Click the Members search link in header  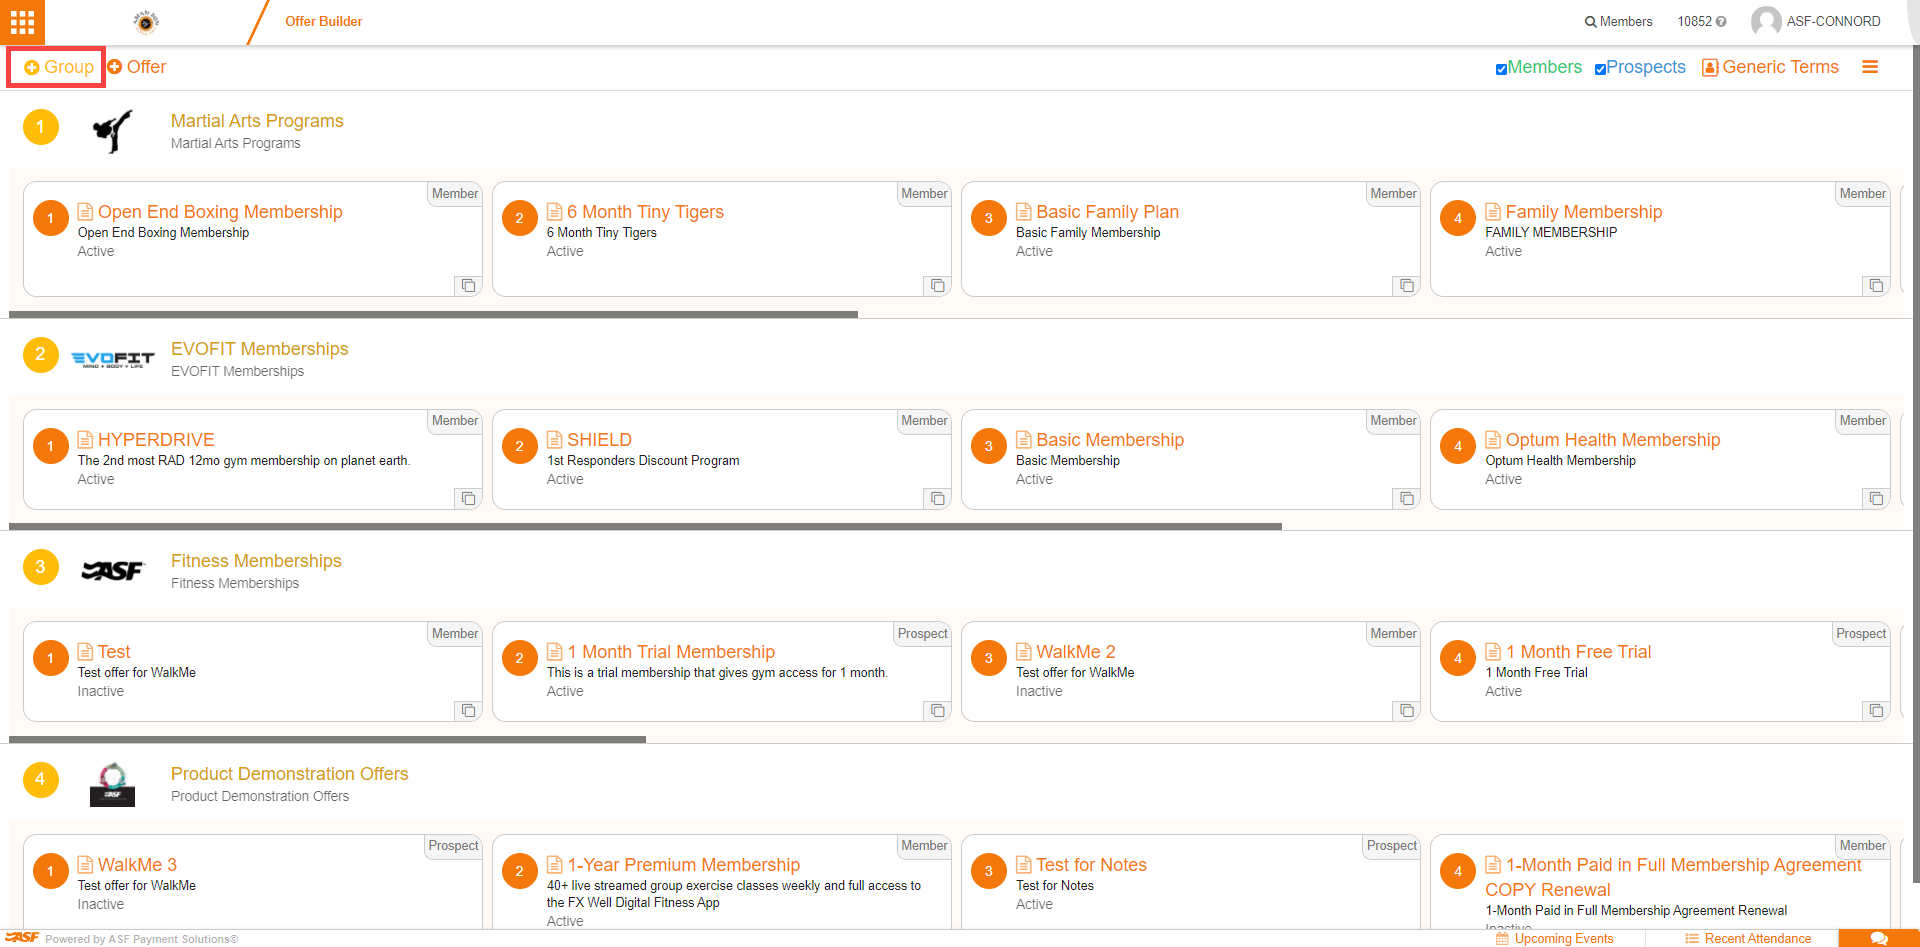click(x=1619, y=21)
